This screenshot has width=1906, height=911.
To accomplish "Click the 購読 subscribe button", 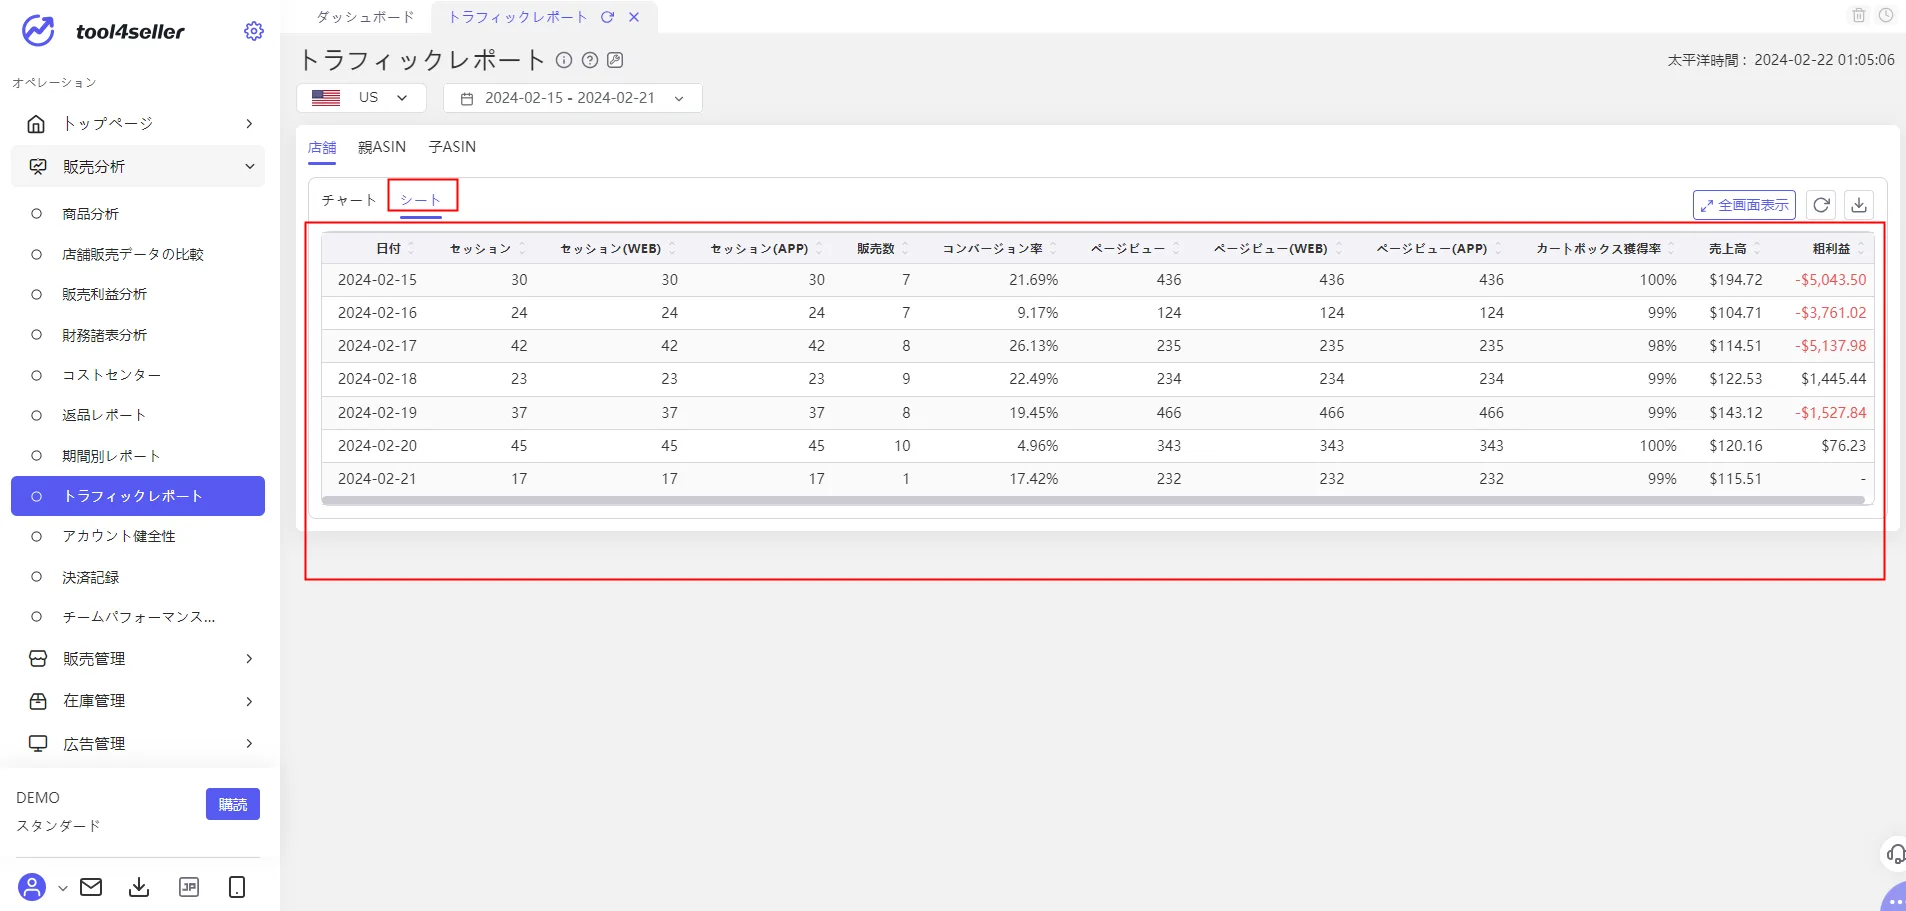I will point(233,804).
